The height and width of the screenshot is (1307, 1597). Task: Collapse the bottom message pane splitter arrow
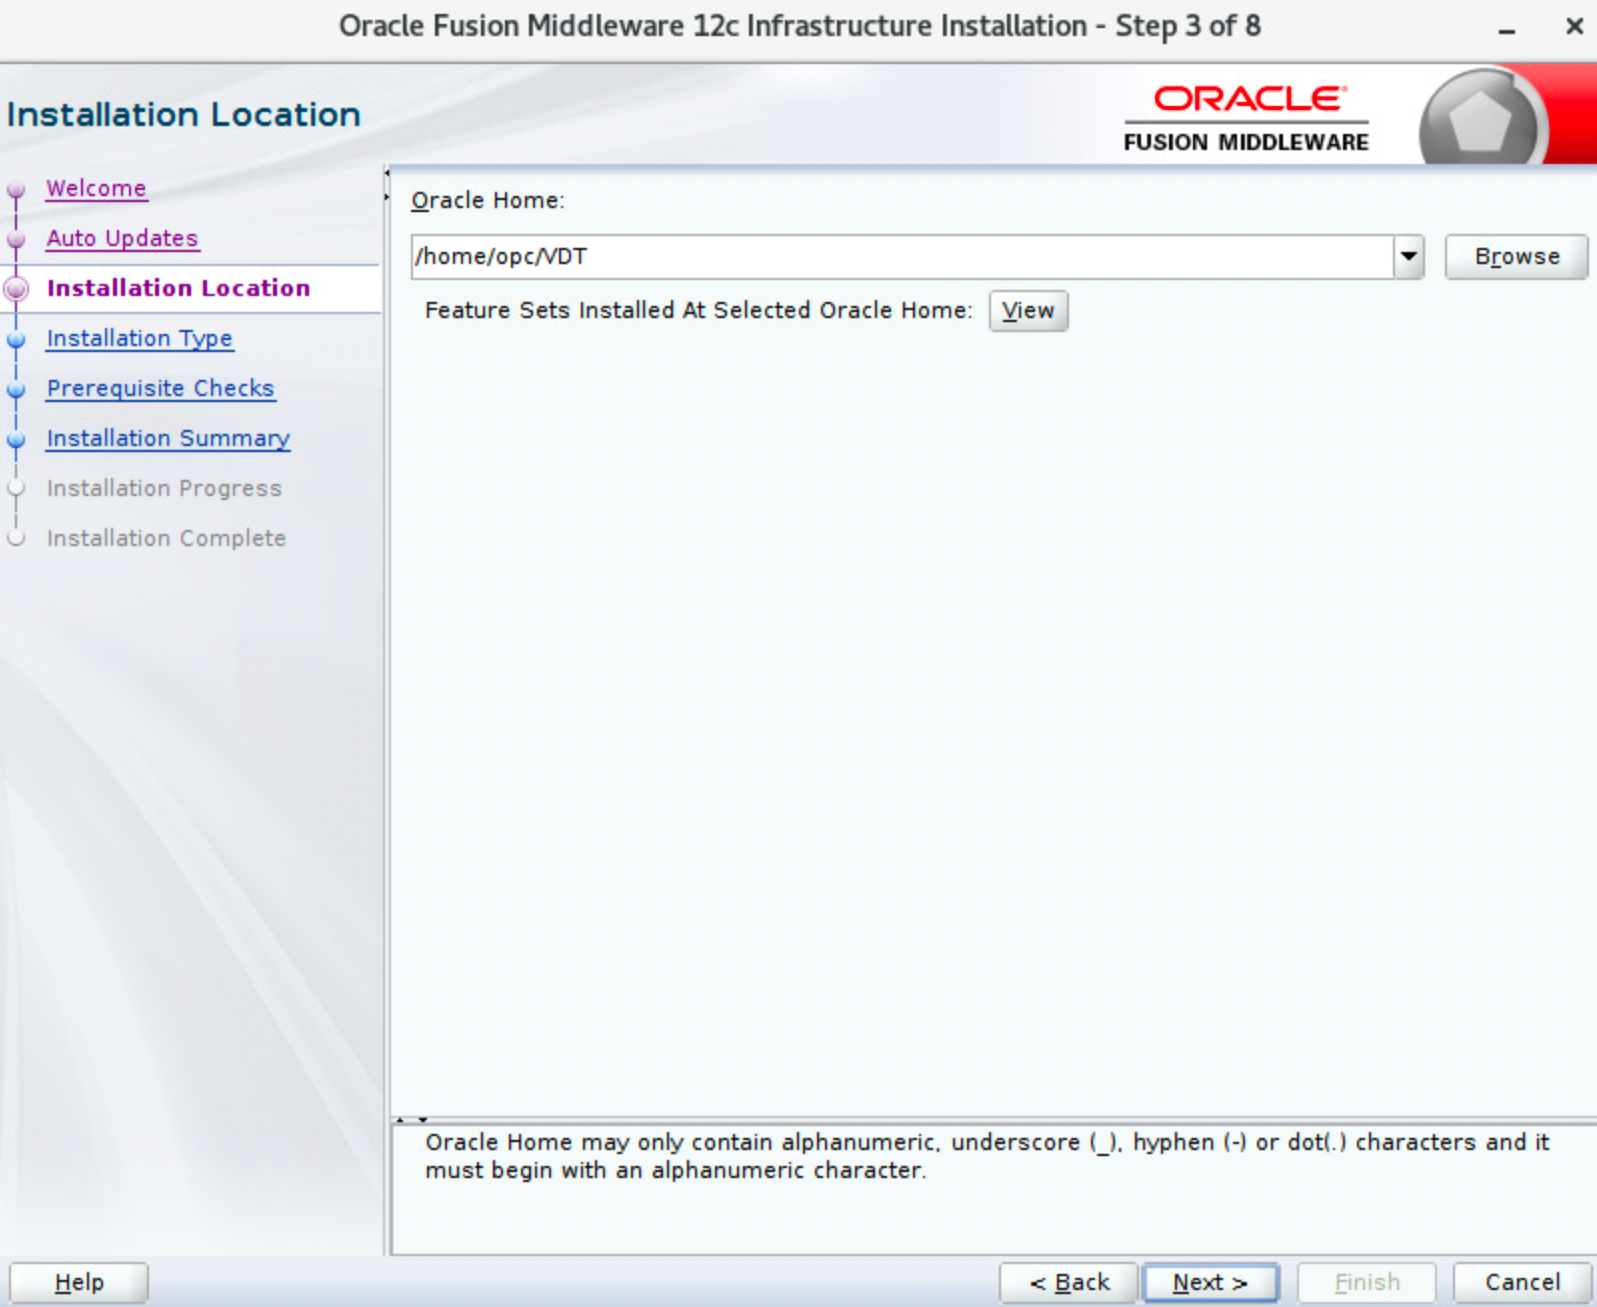click(x=423, y=1119)
